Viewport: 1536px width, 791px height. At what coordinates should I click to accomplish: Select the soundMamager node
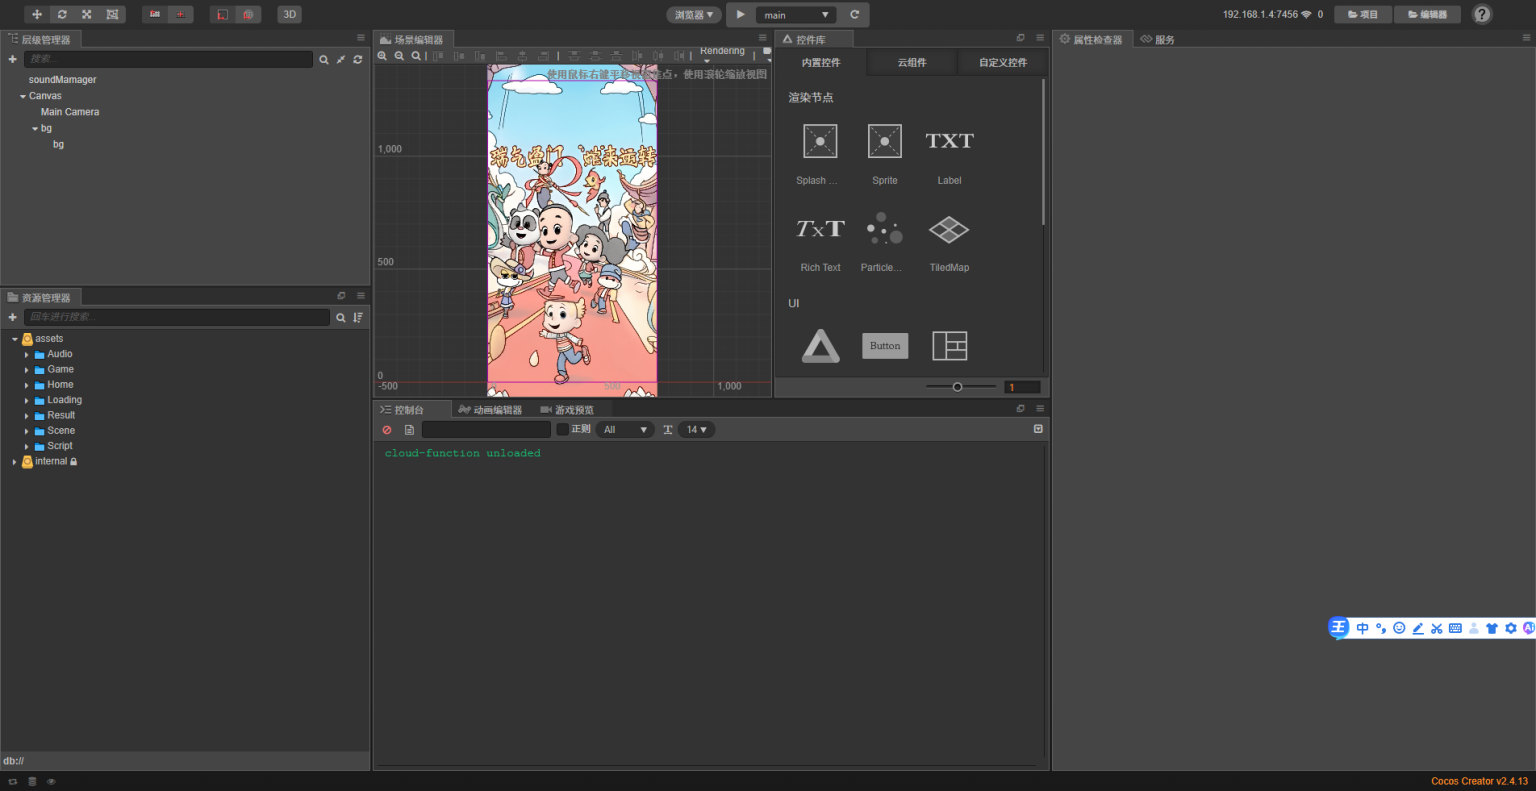62,80
